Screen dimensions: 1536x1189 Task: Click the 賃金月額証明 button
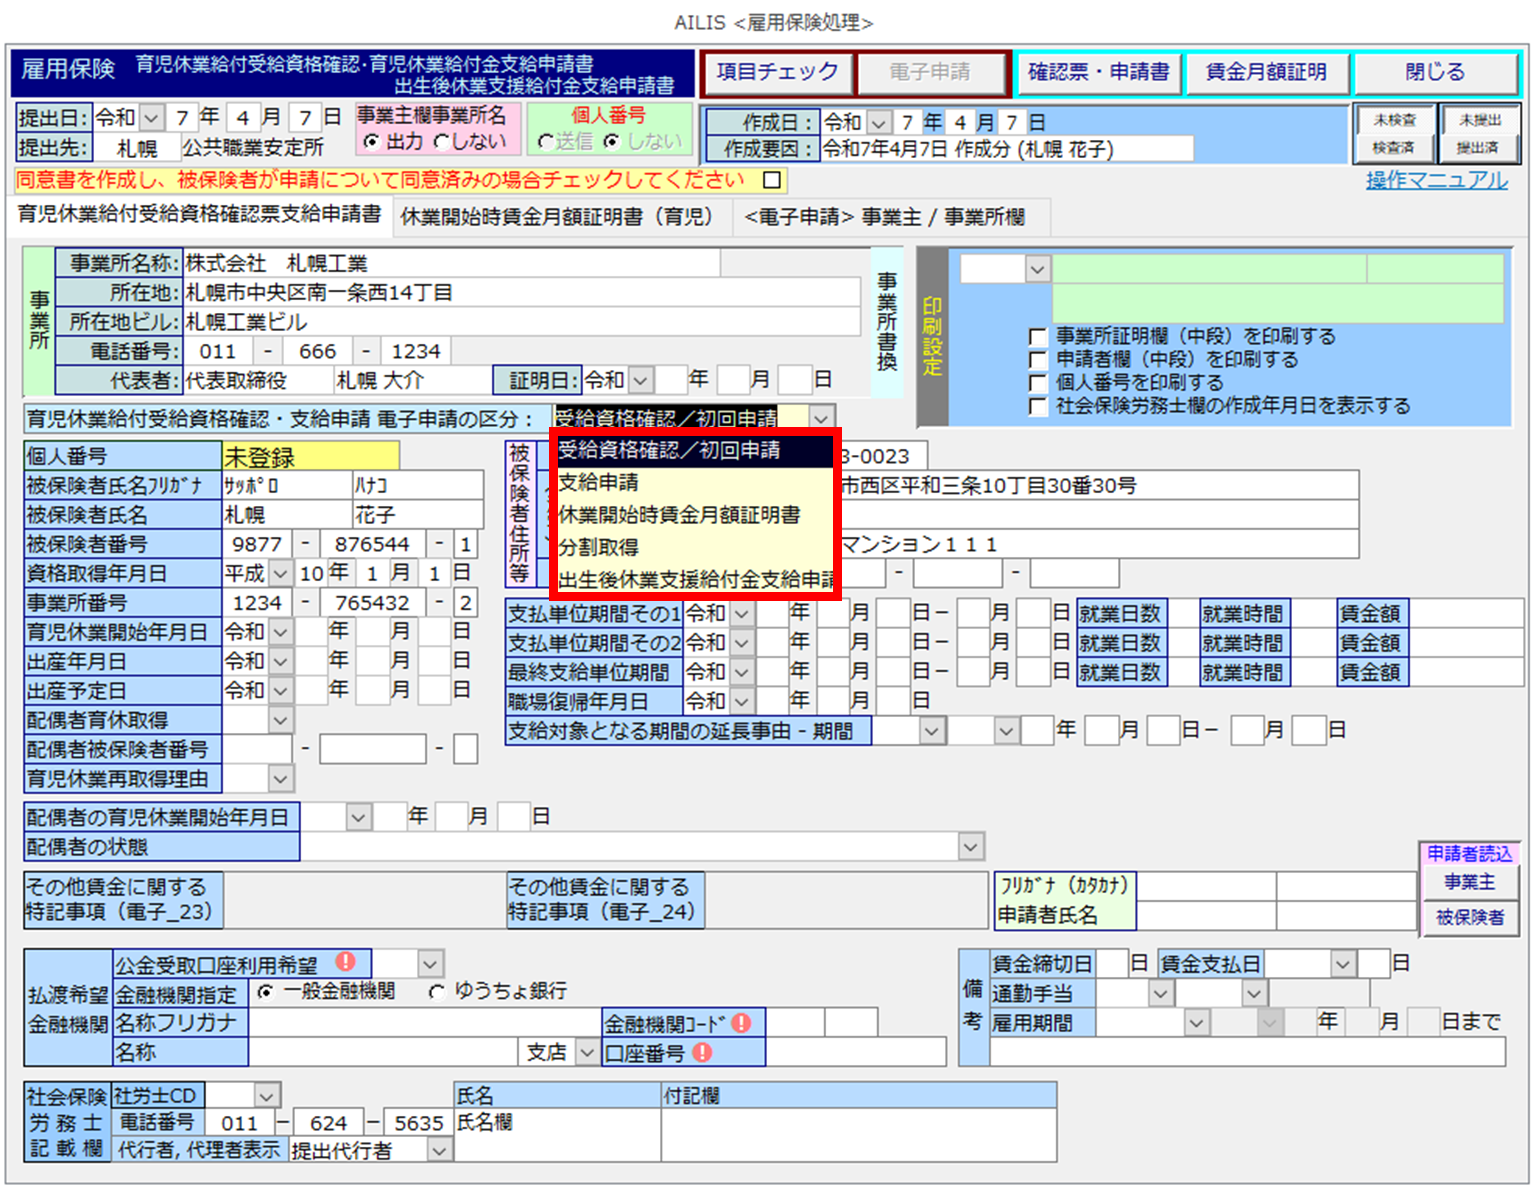point(1266,73)
